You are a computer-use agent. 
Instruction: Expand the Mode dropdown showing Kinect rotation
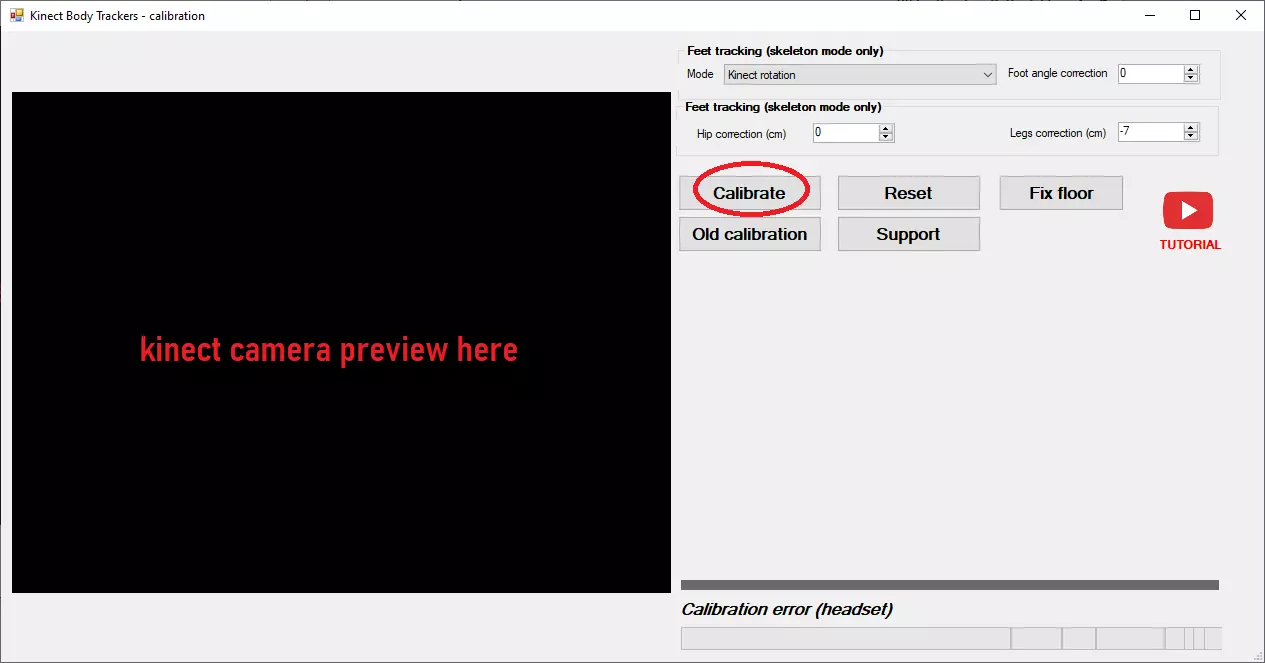tap(860, 74)
